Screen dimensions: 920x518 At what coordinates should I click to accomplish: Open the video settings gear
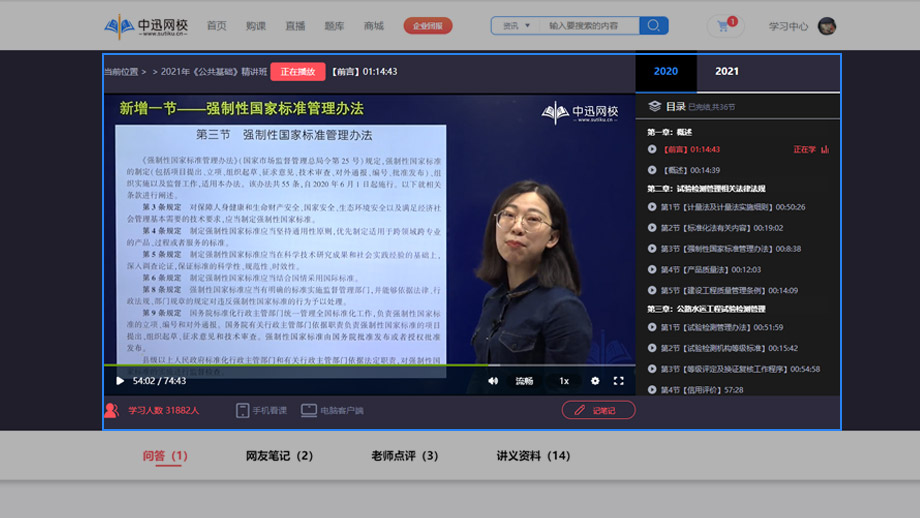595,381
